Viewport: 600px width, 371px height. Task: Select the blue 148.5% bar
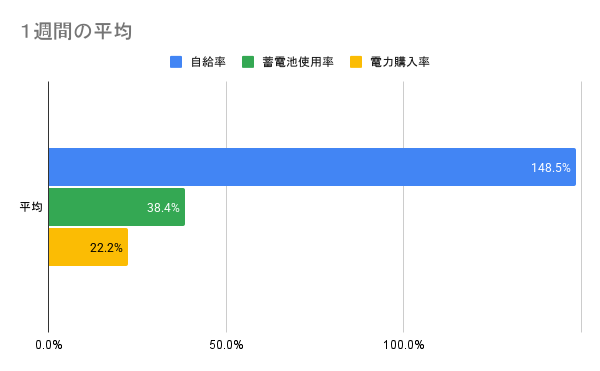[312, 167]
